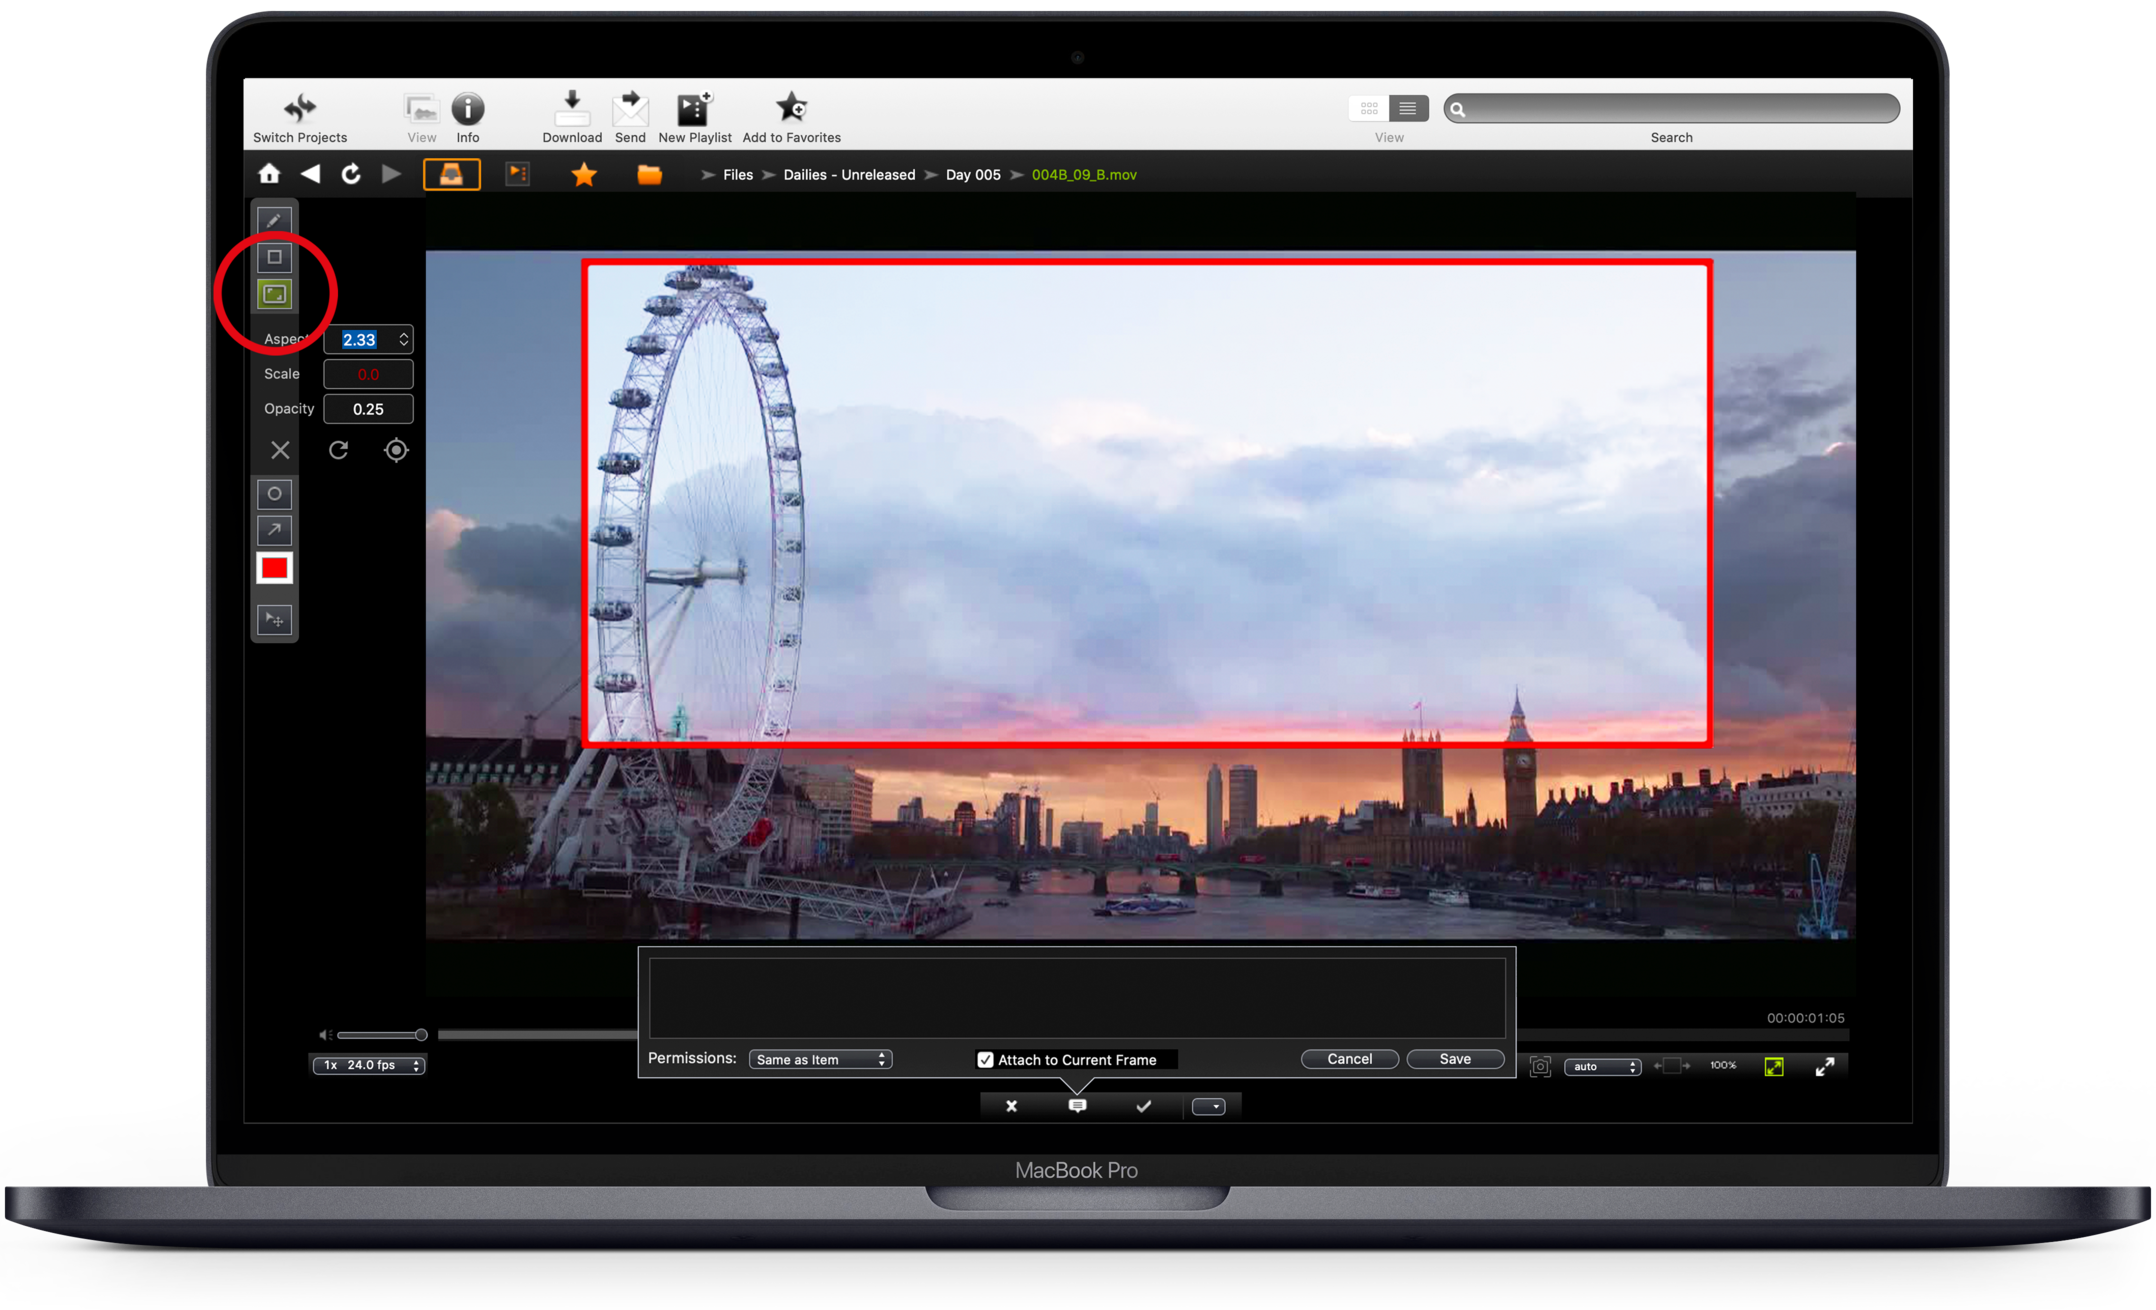
Task: Open the red annotation color swatch
Action: click(274, 568)
